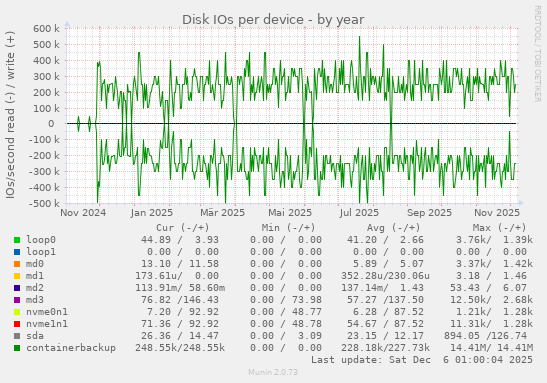Click loop0 Cur value 44.89 / 3.93
The image size is (547, 383).
180,240
